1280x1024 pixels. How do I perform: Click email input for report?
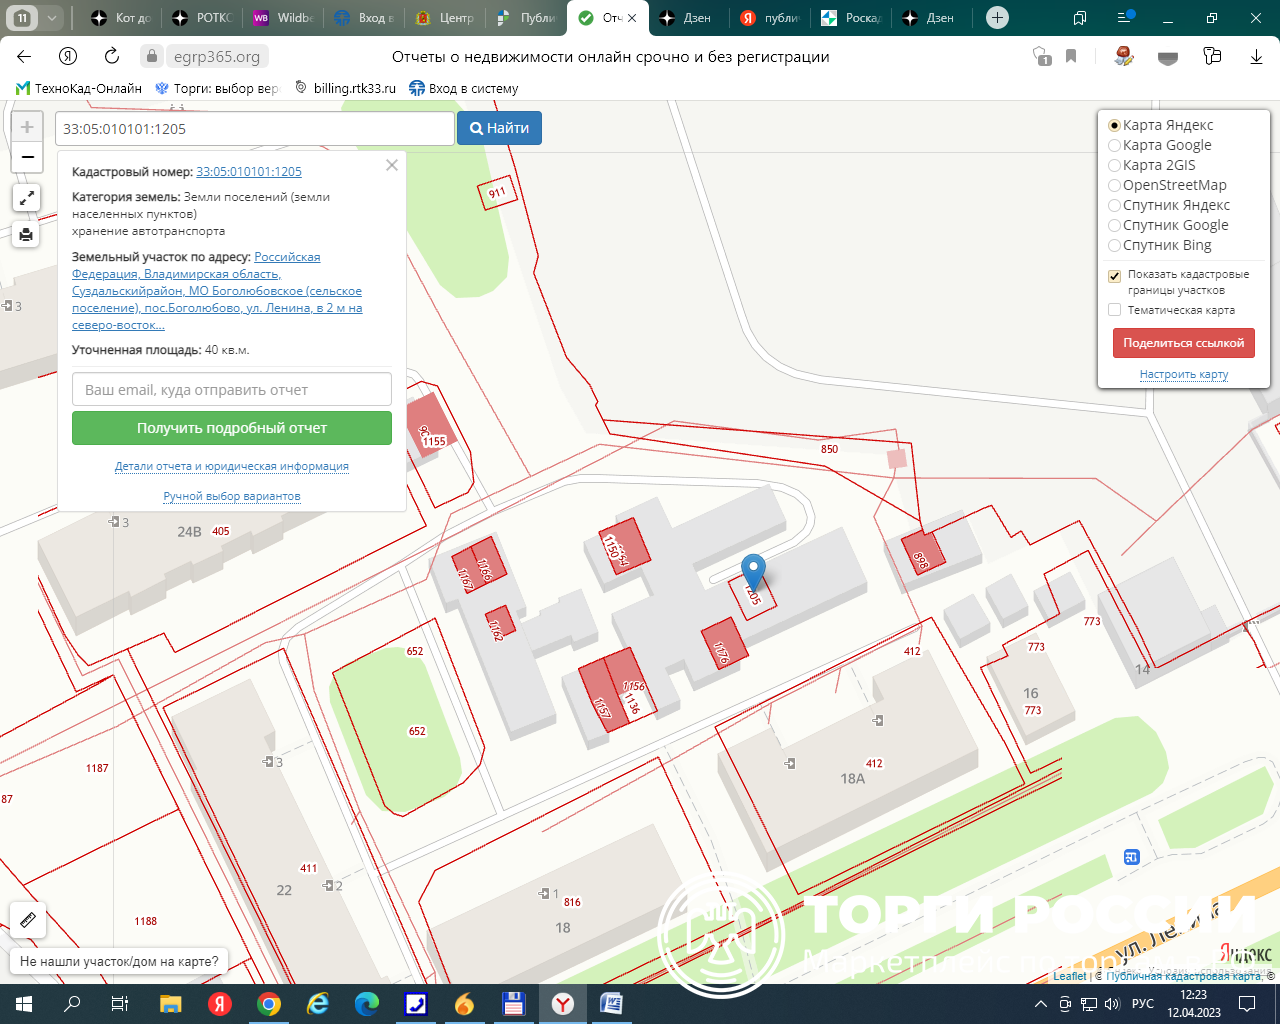(232, 389)
